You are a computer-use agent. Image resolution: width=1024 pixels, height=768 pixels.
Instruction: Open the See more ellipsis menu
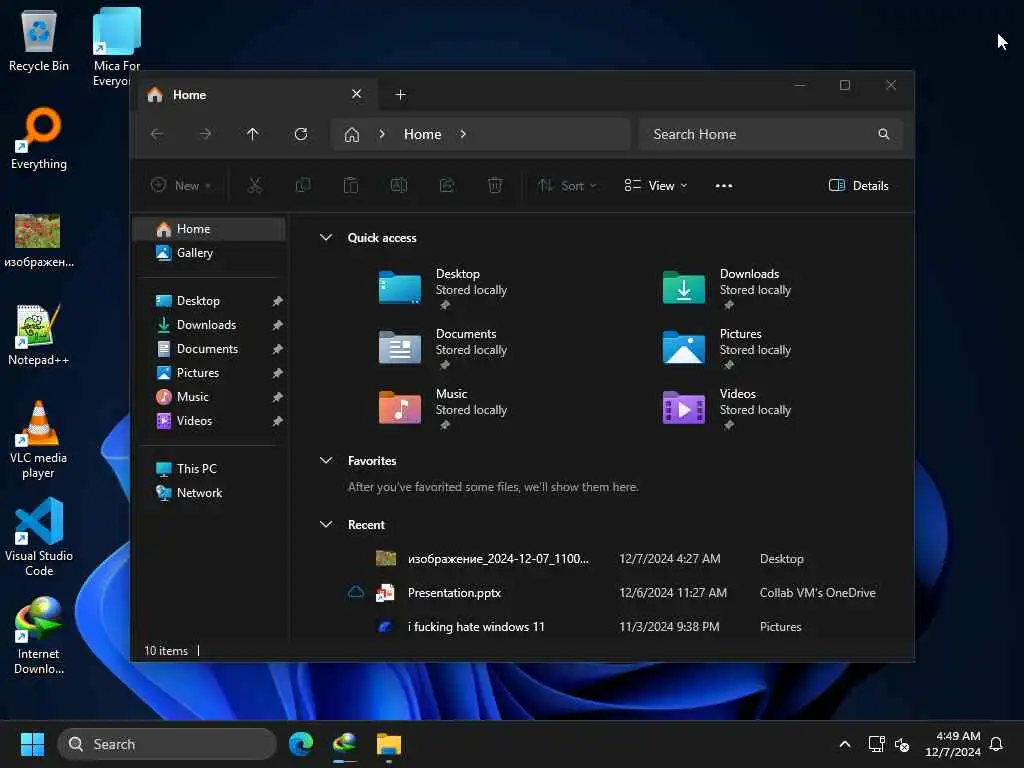click(x=724, y=185)
